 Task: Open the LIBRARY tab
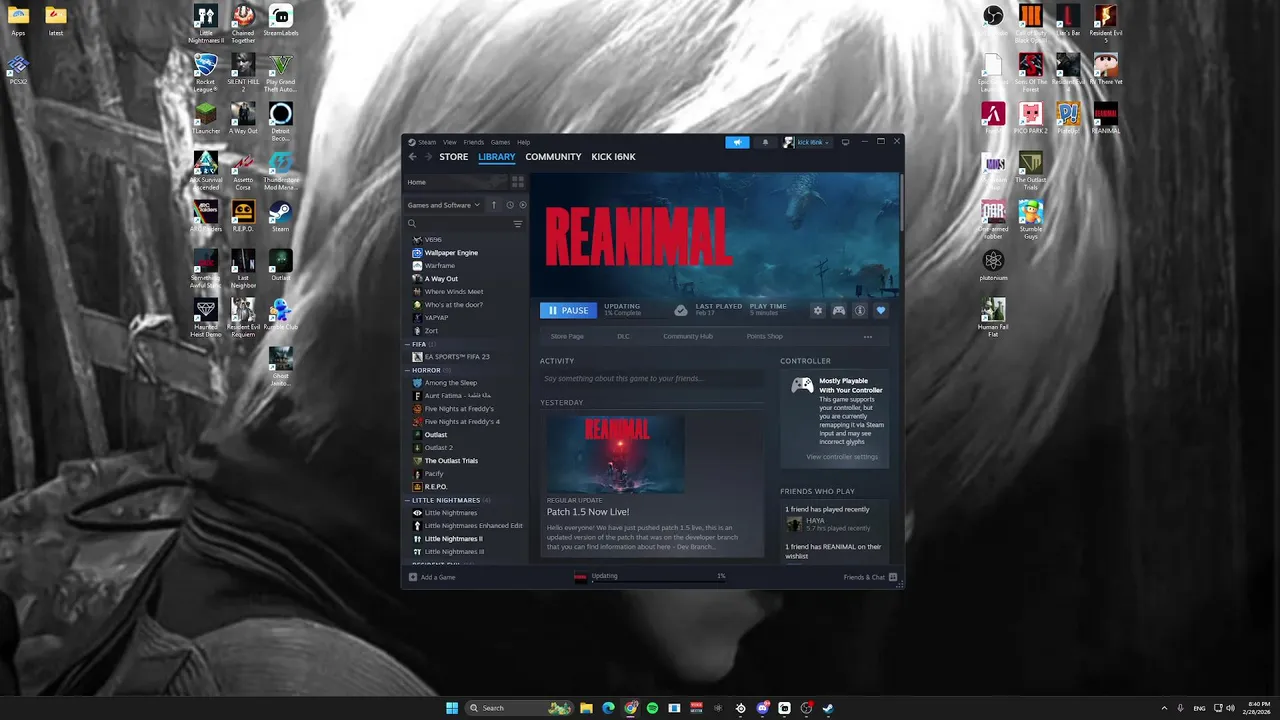(x=496, y=157)
